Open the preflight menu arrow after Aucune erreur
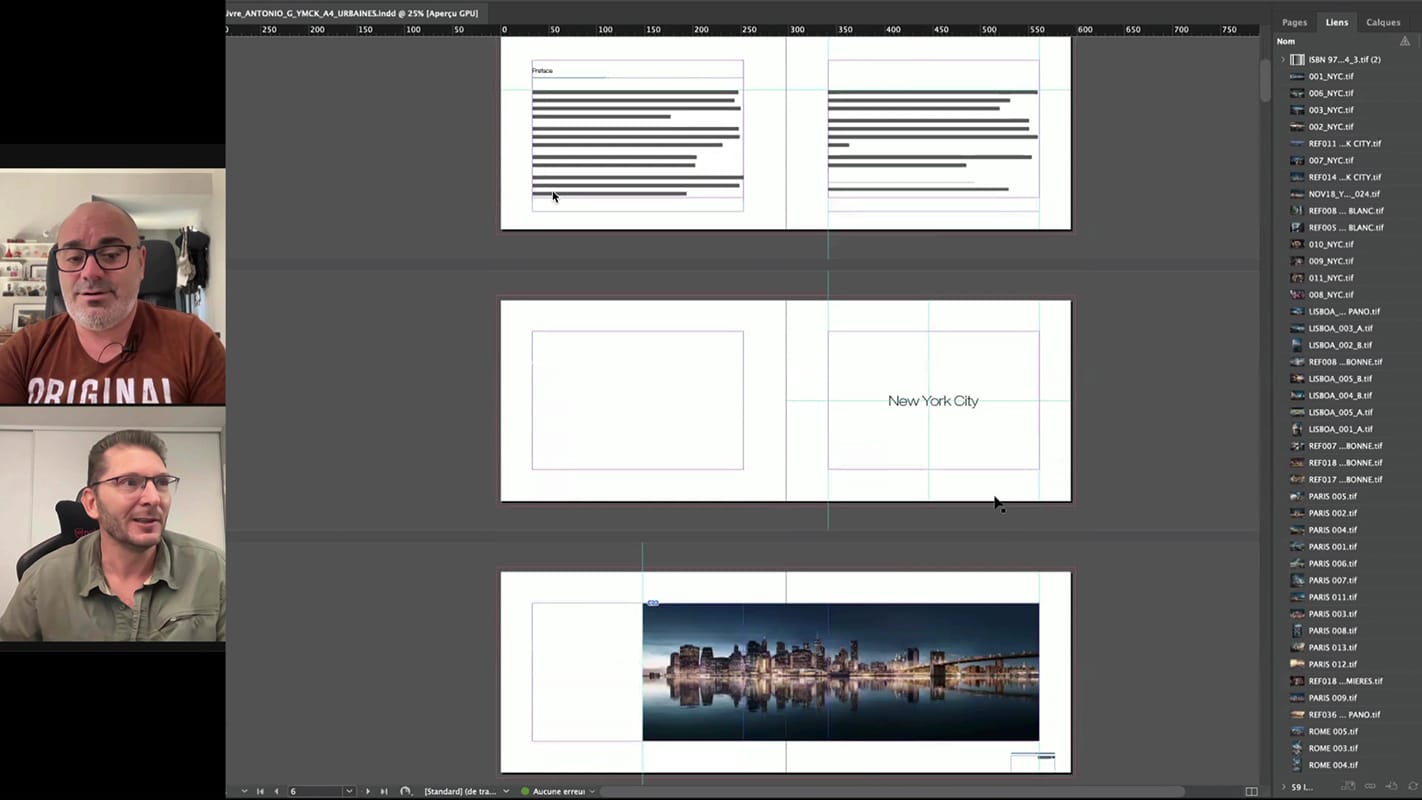The width and height of the screenshot is (1422, 800). point(592,791)
